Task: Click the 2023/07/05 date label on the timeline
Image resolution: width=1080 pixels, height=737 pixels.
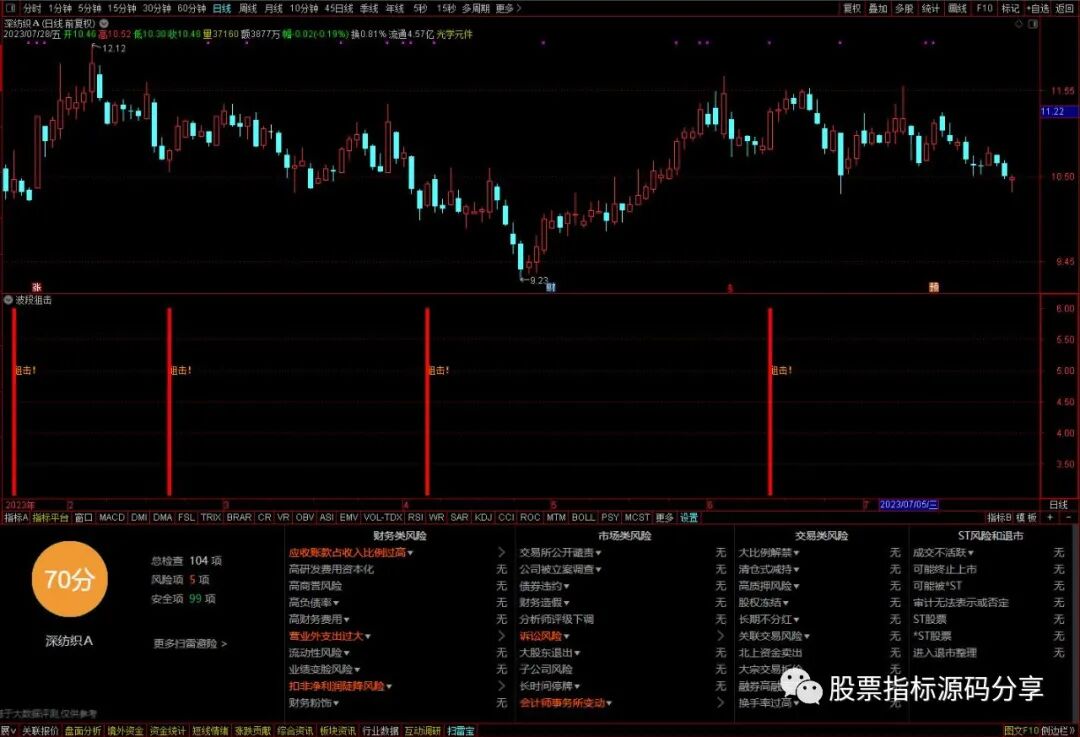Action: pos(908,505)
